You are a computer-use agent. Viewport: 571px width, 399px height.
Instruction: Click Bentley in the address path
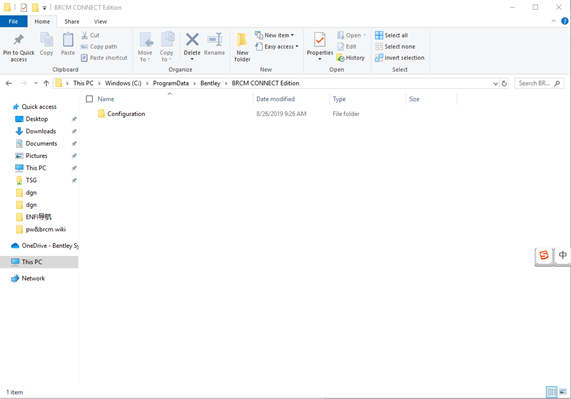point(210,83)
